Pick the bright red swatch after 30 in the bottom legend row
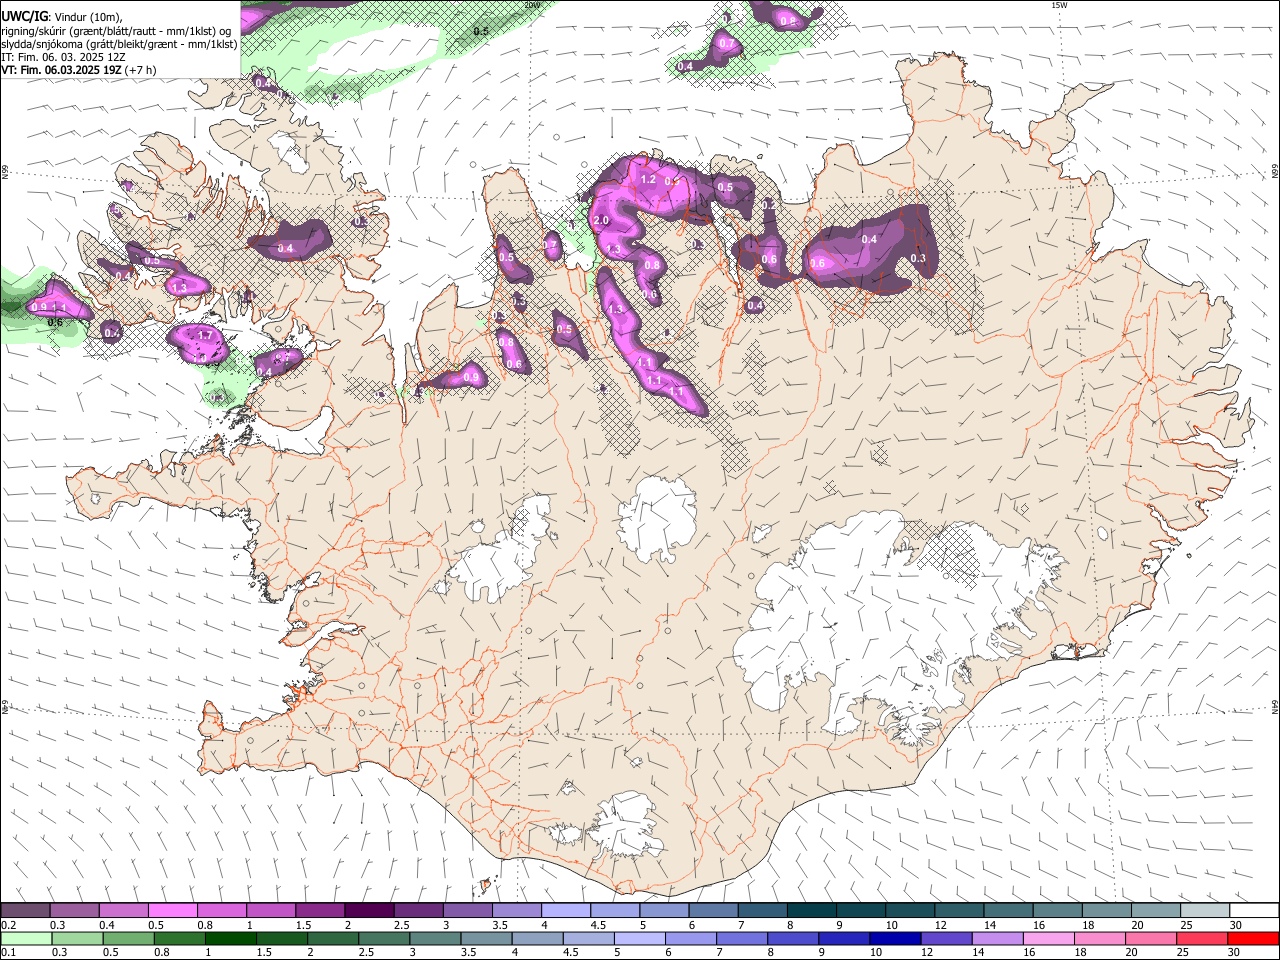 pos(1254,938)
